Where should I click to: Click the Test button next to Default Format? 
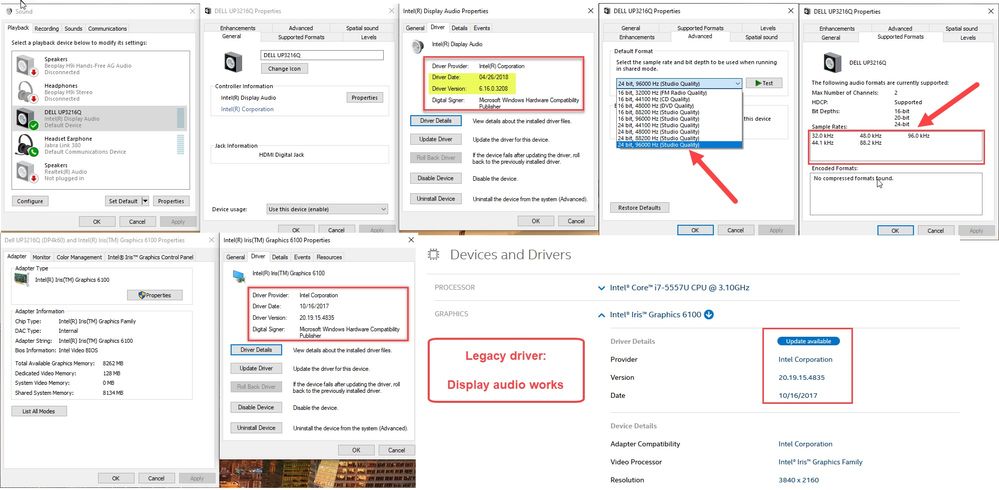click(x=764, y=83)
